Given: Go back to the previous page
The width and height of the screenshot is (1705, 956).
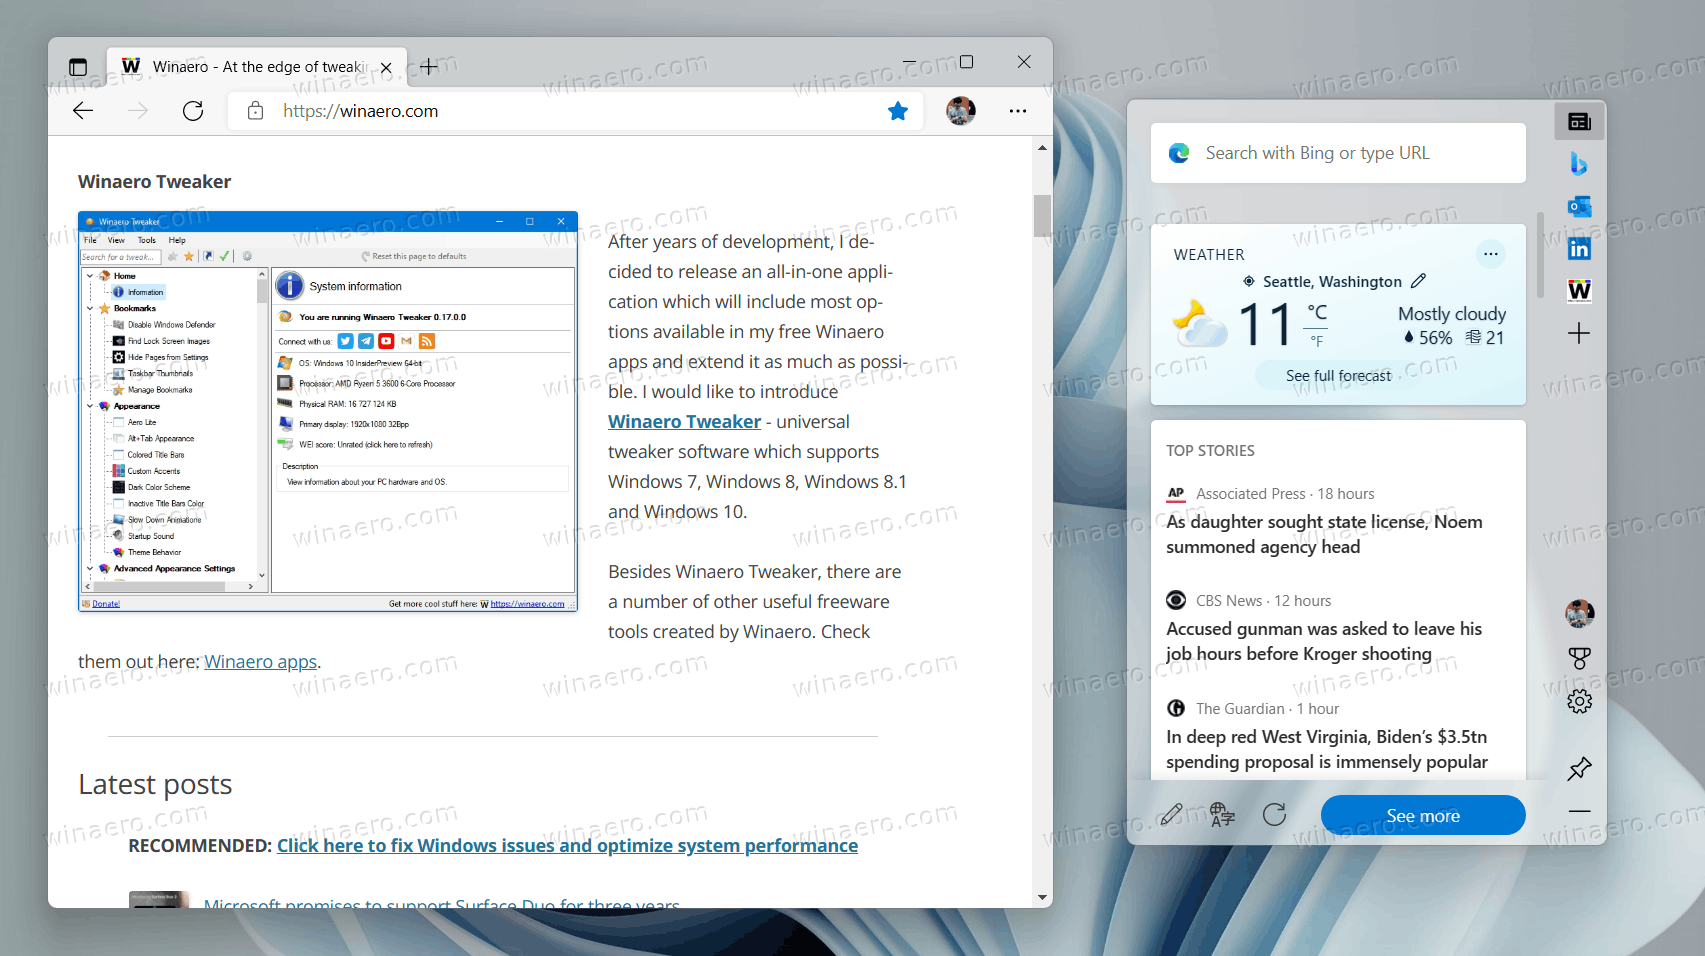Looking at the screenshot, I should click(x=83, y=111).
